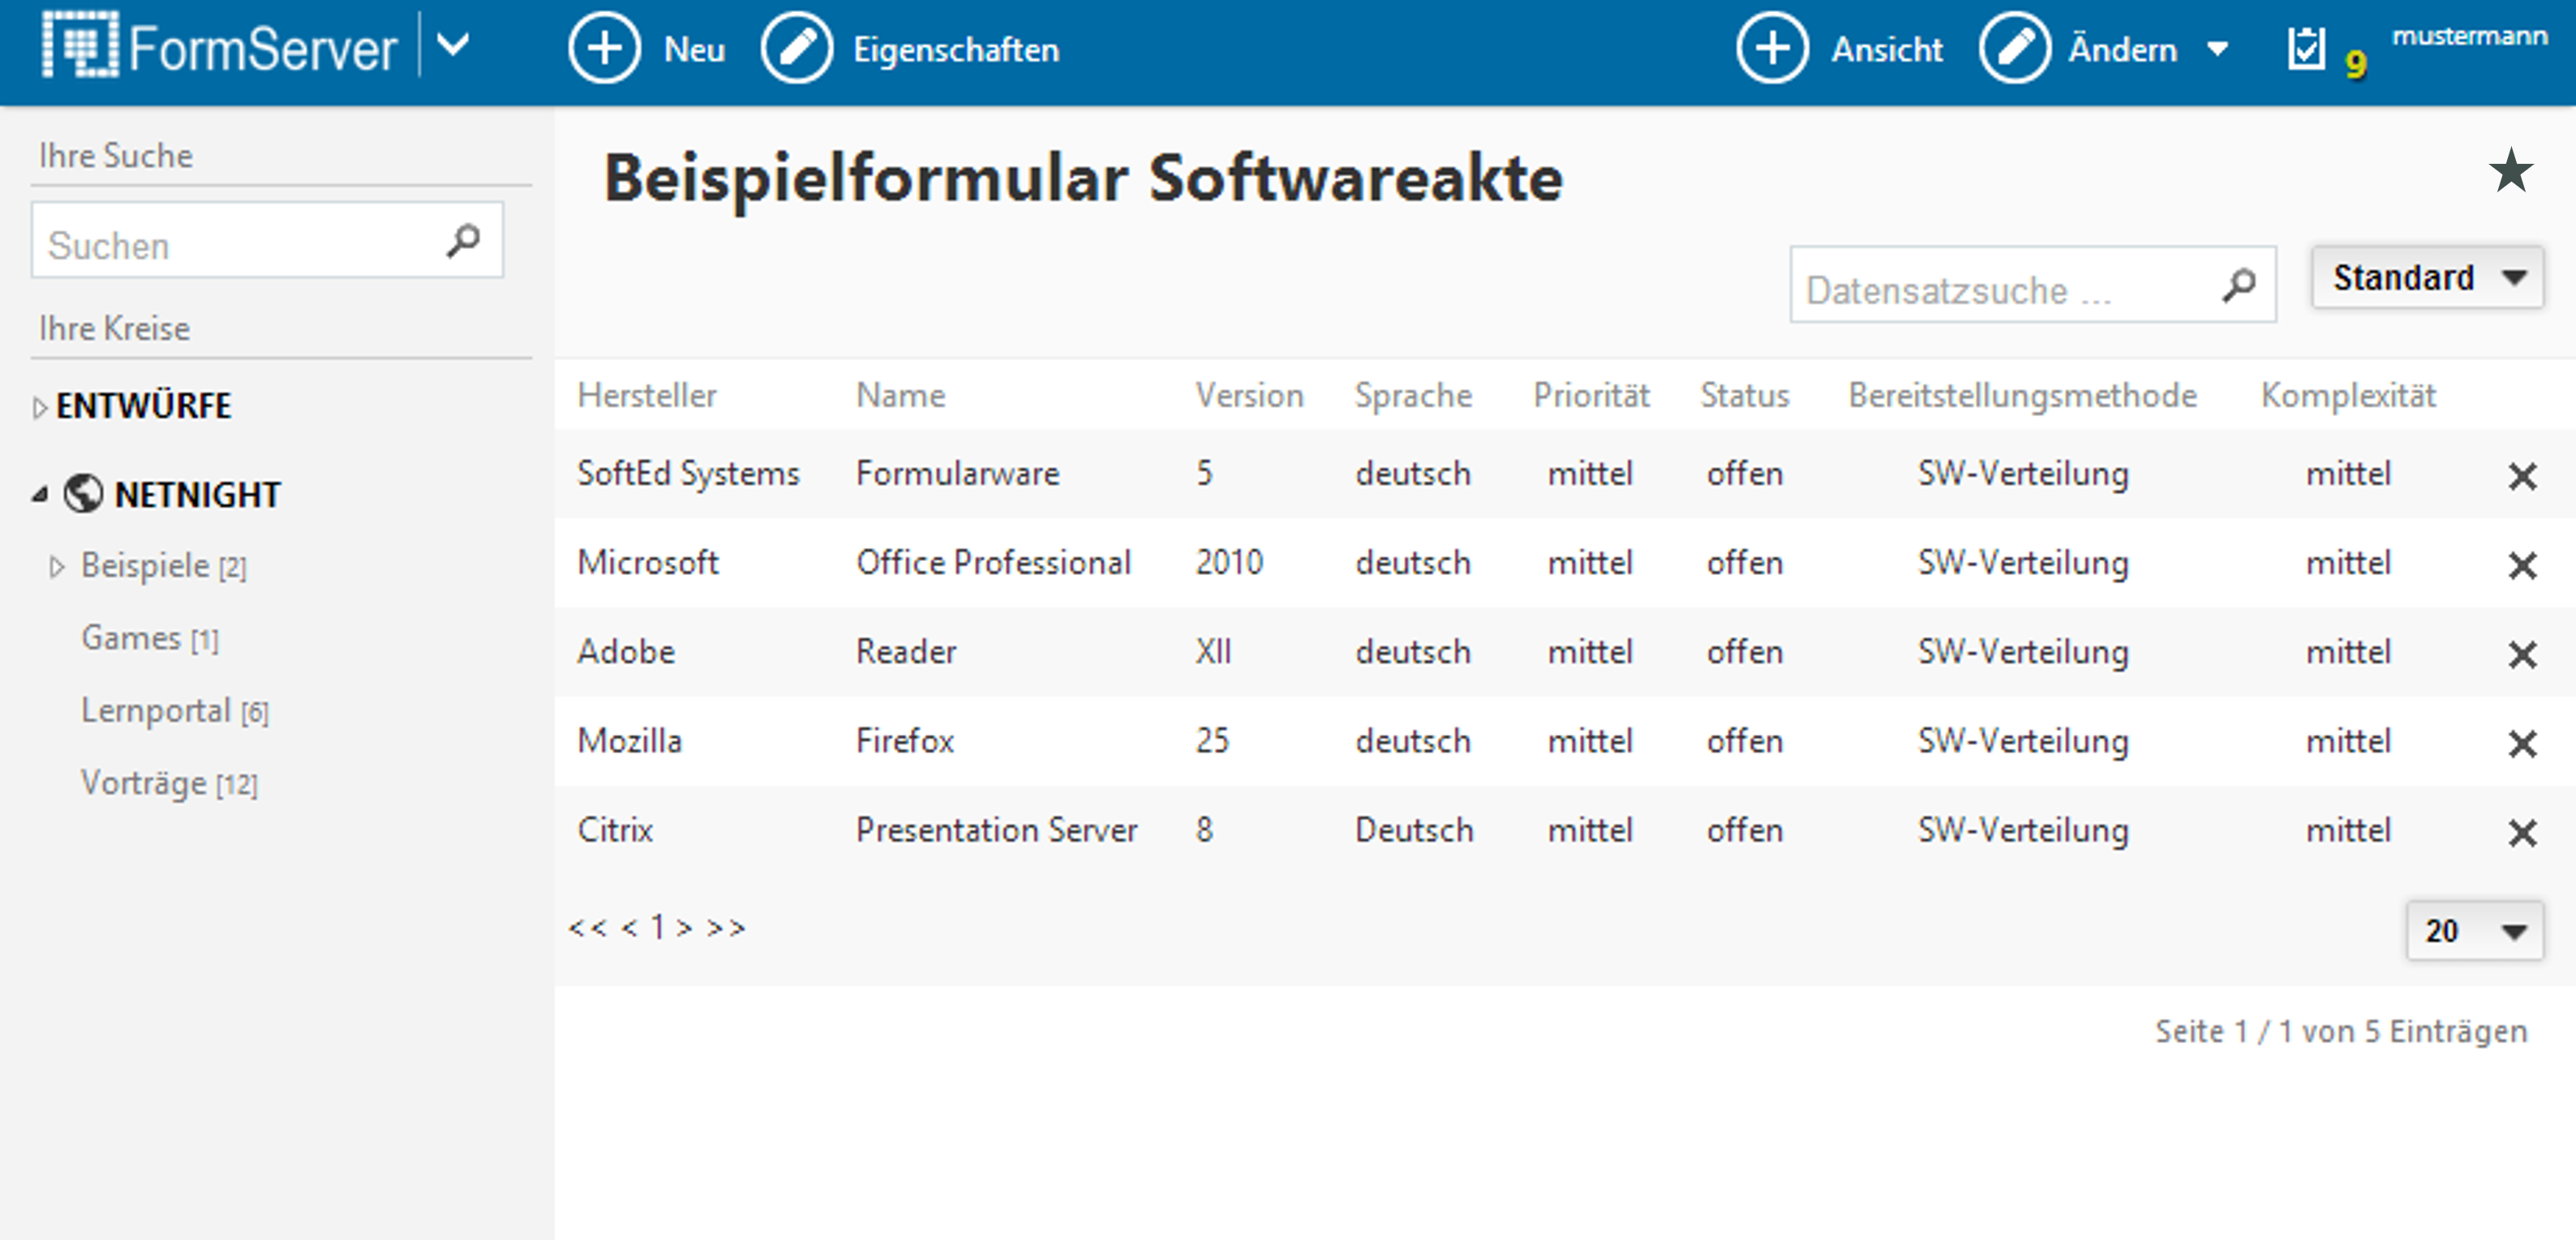Click the Eigenschaften label in toolbar

click(956, 50)
